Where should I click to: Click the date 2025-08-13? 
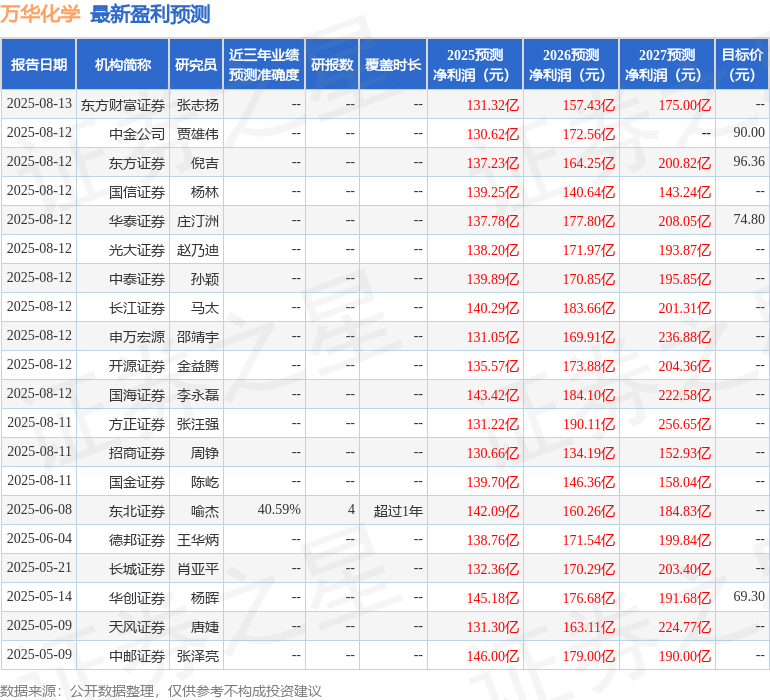point(39,104)
